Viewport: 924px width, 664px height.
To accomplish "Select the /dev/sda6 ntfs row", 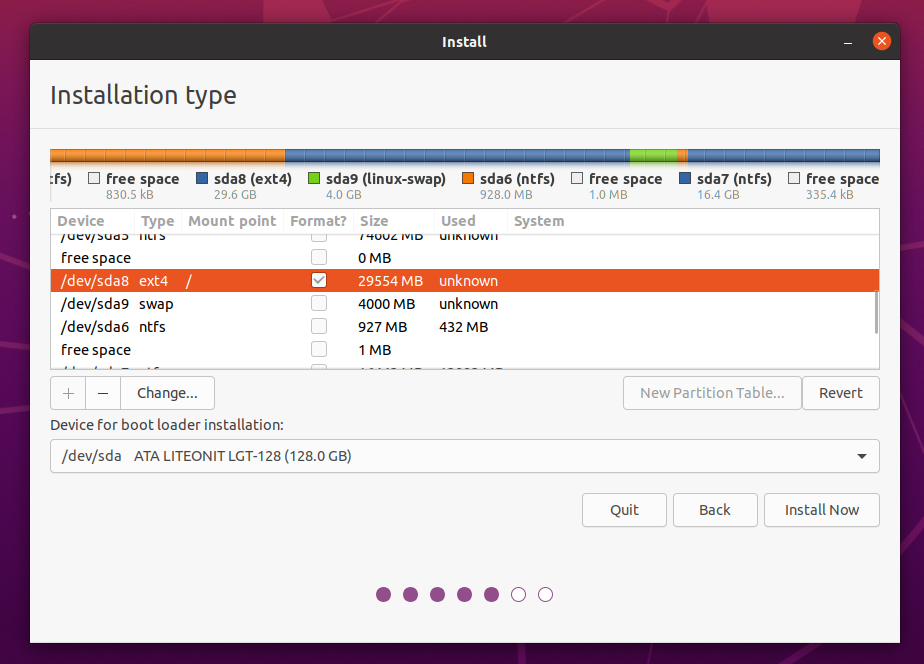I will tap(465, 326).
